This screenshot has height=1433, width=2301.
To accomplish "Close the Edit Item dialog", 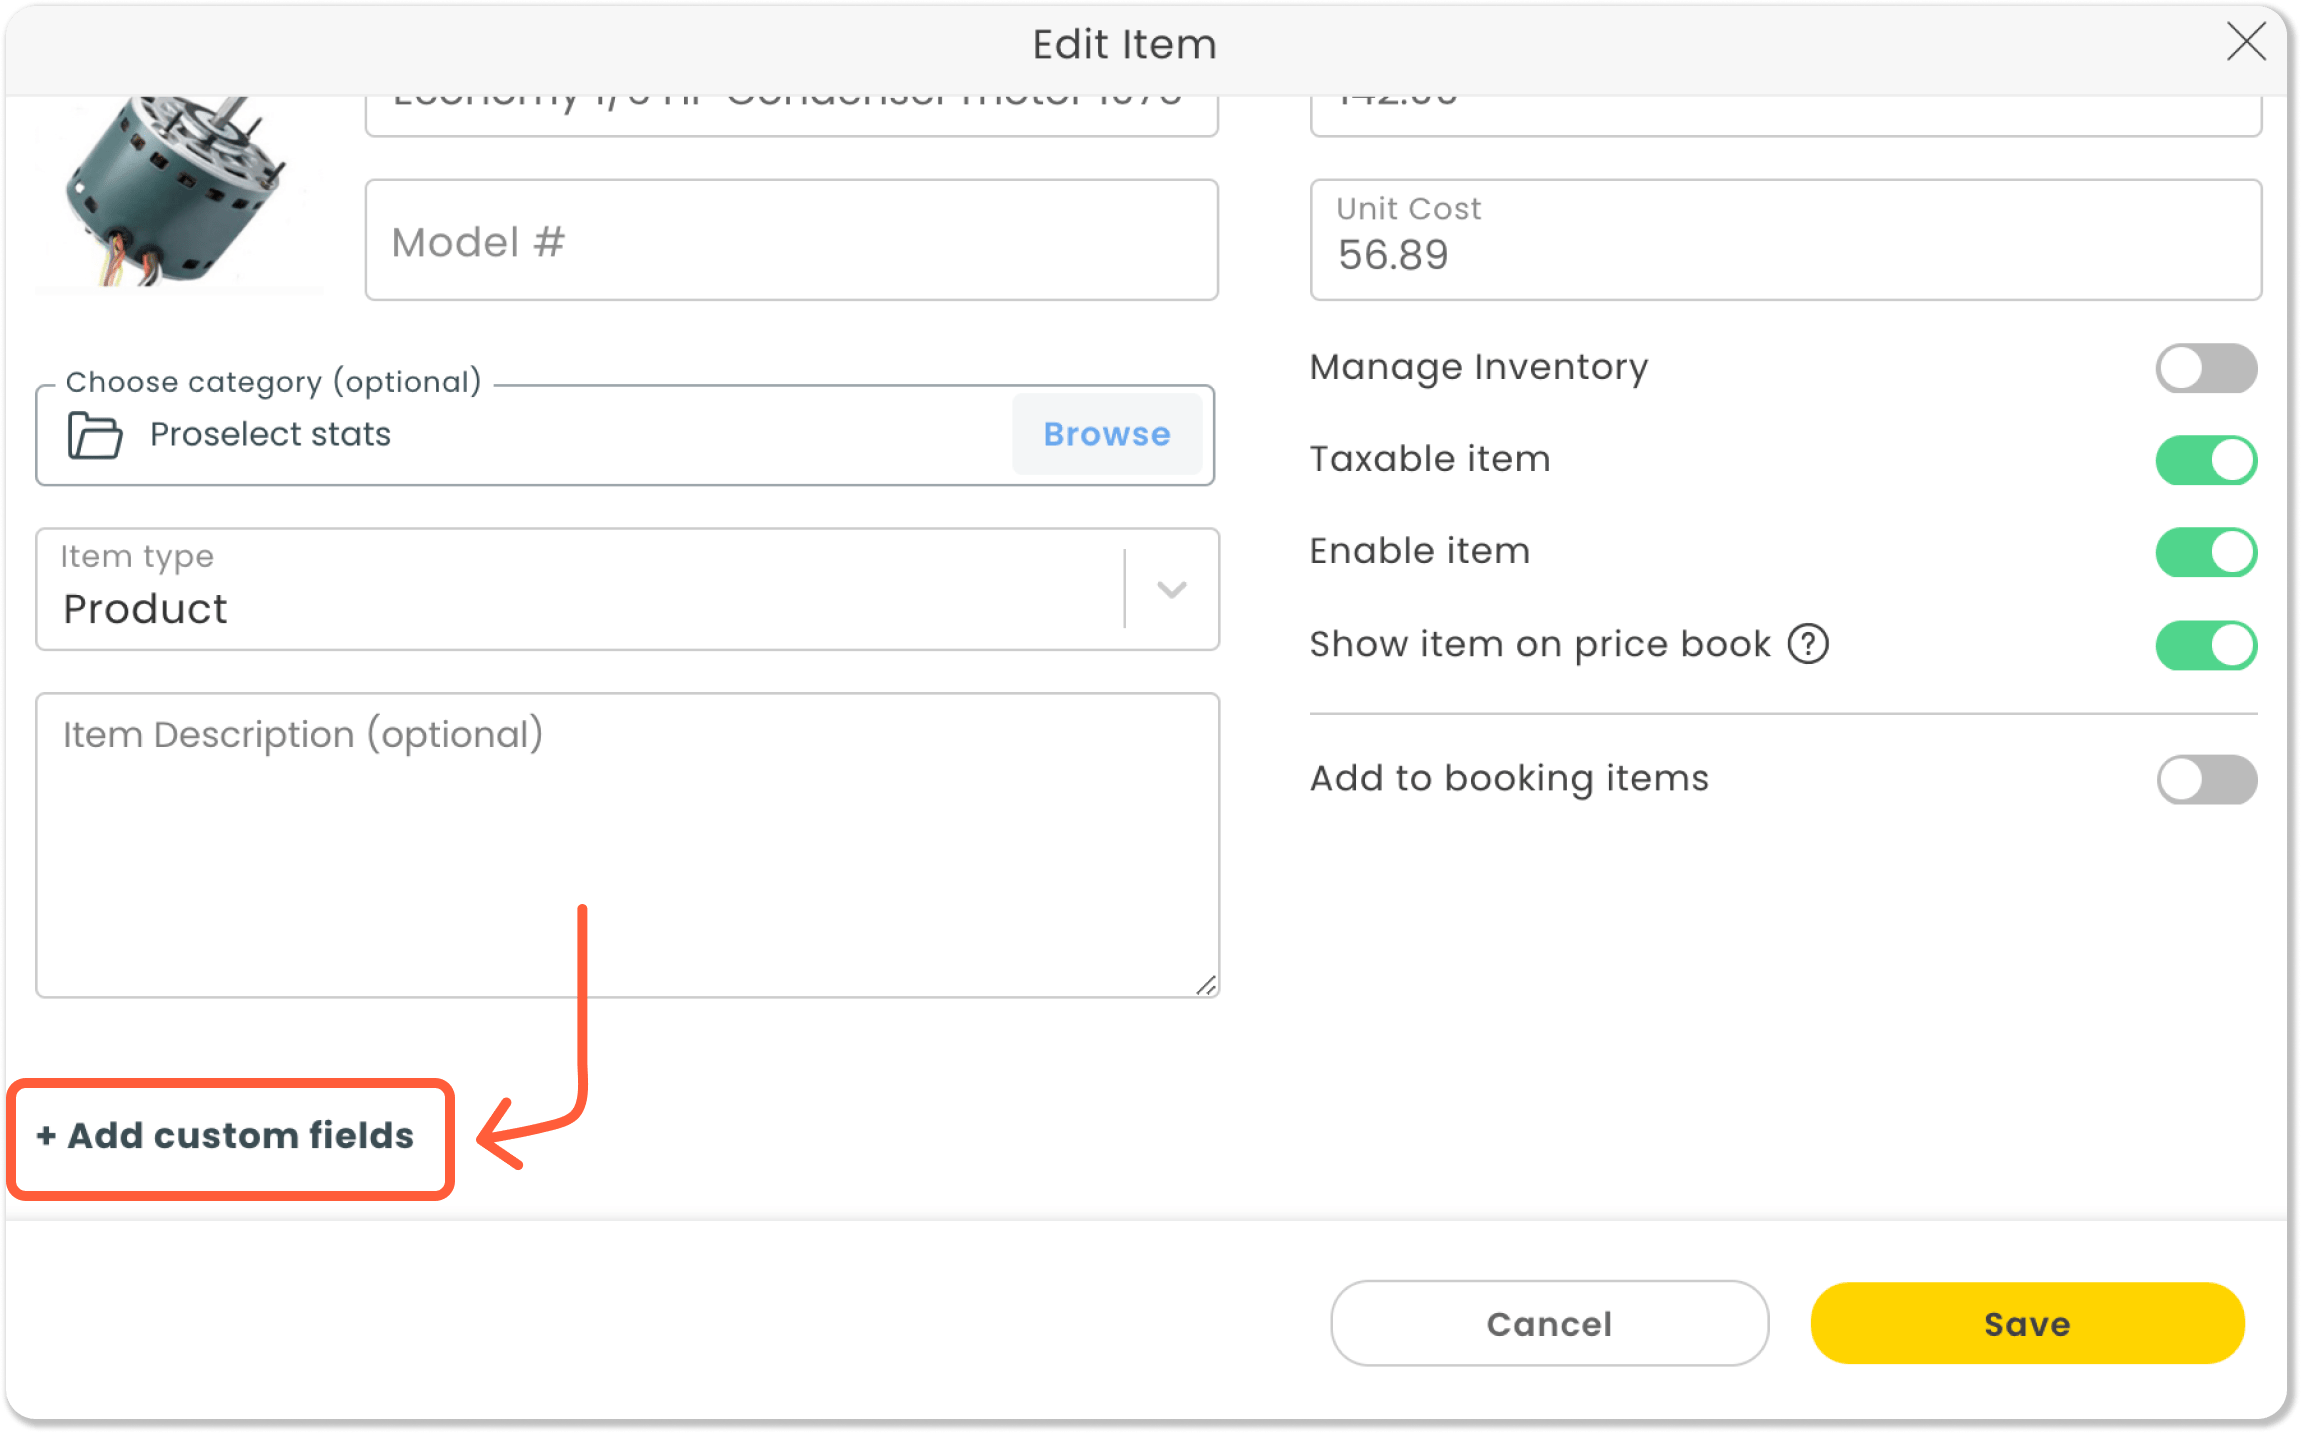I will click(2245, 44).
